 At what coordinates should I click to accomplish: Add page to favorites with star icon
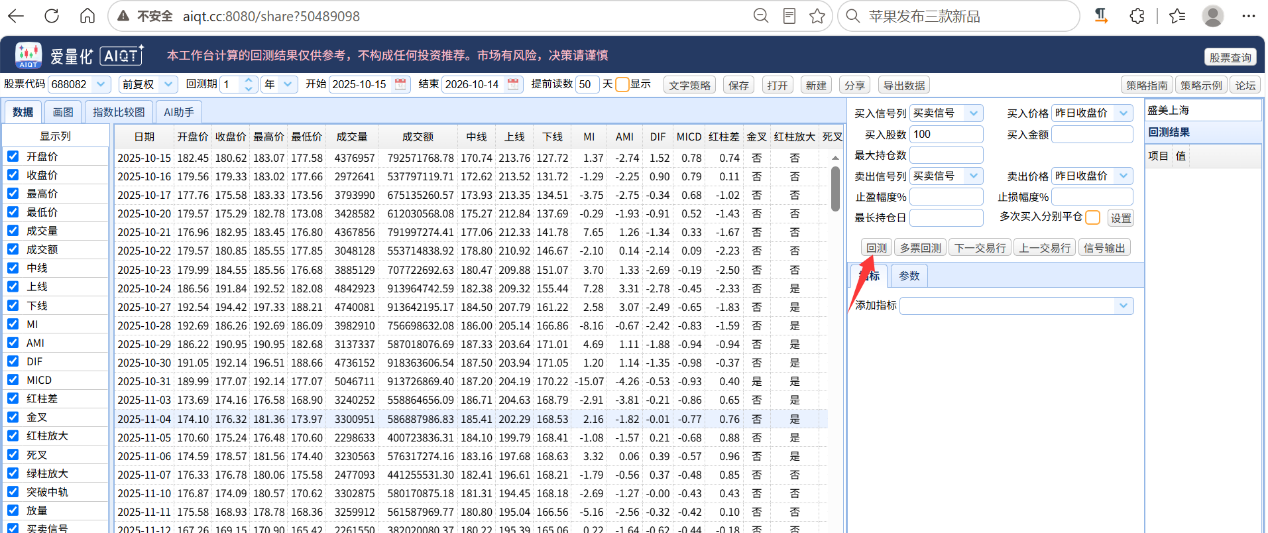tap(817, 16)
